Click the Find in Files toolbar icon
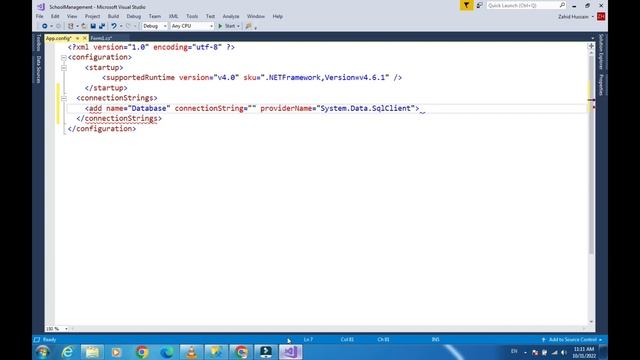This screenshot has width=640, height=360. (248, 26)
